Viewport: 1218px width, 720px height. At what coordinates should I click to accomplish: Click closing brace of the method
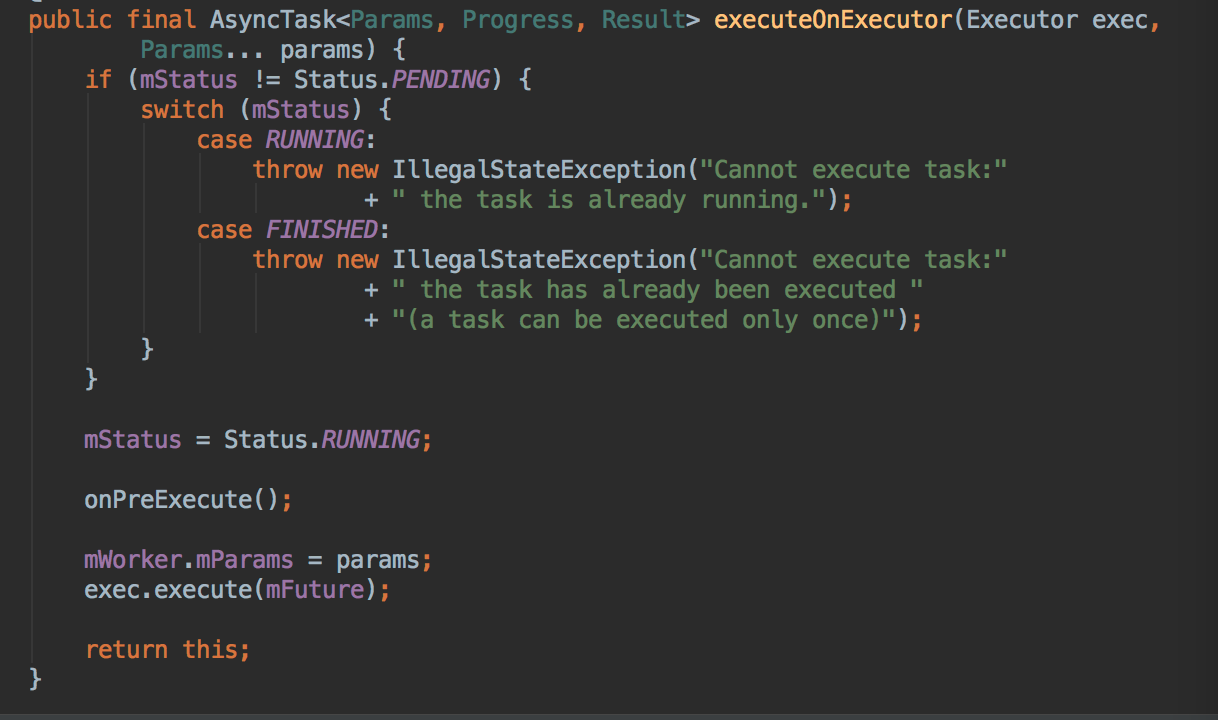tap(36, 679)
